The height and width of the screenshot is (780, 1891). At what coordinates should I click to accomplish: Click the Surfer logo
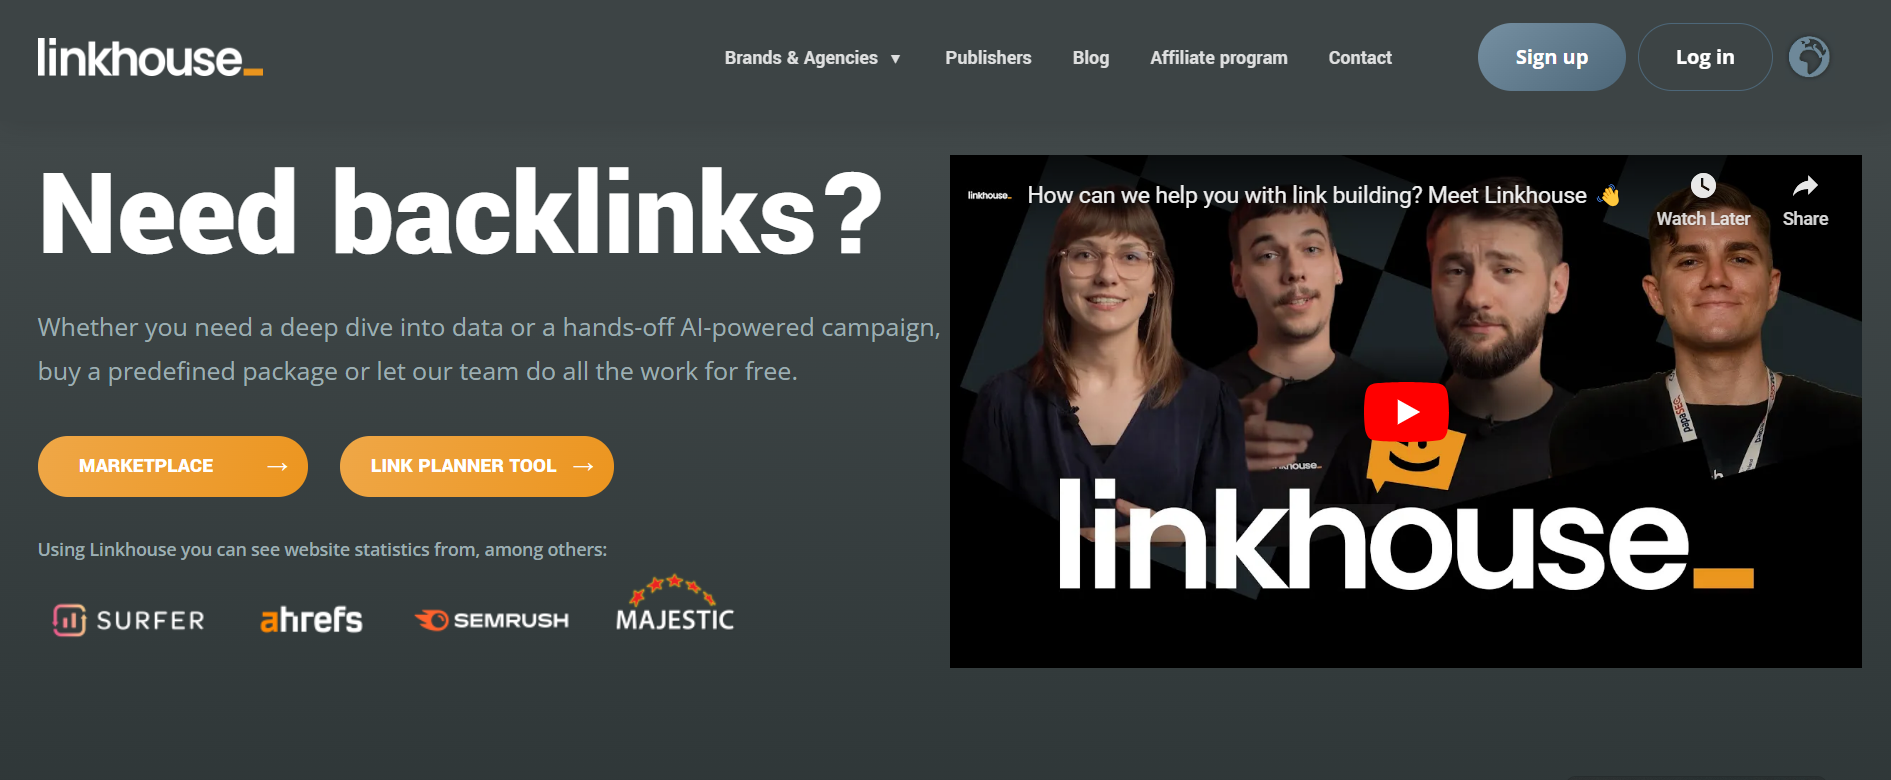pyautogui.click(x=129, y=620)
